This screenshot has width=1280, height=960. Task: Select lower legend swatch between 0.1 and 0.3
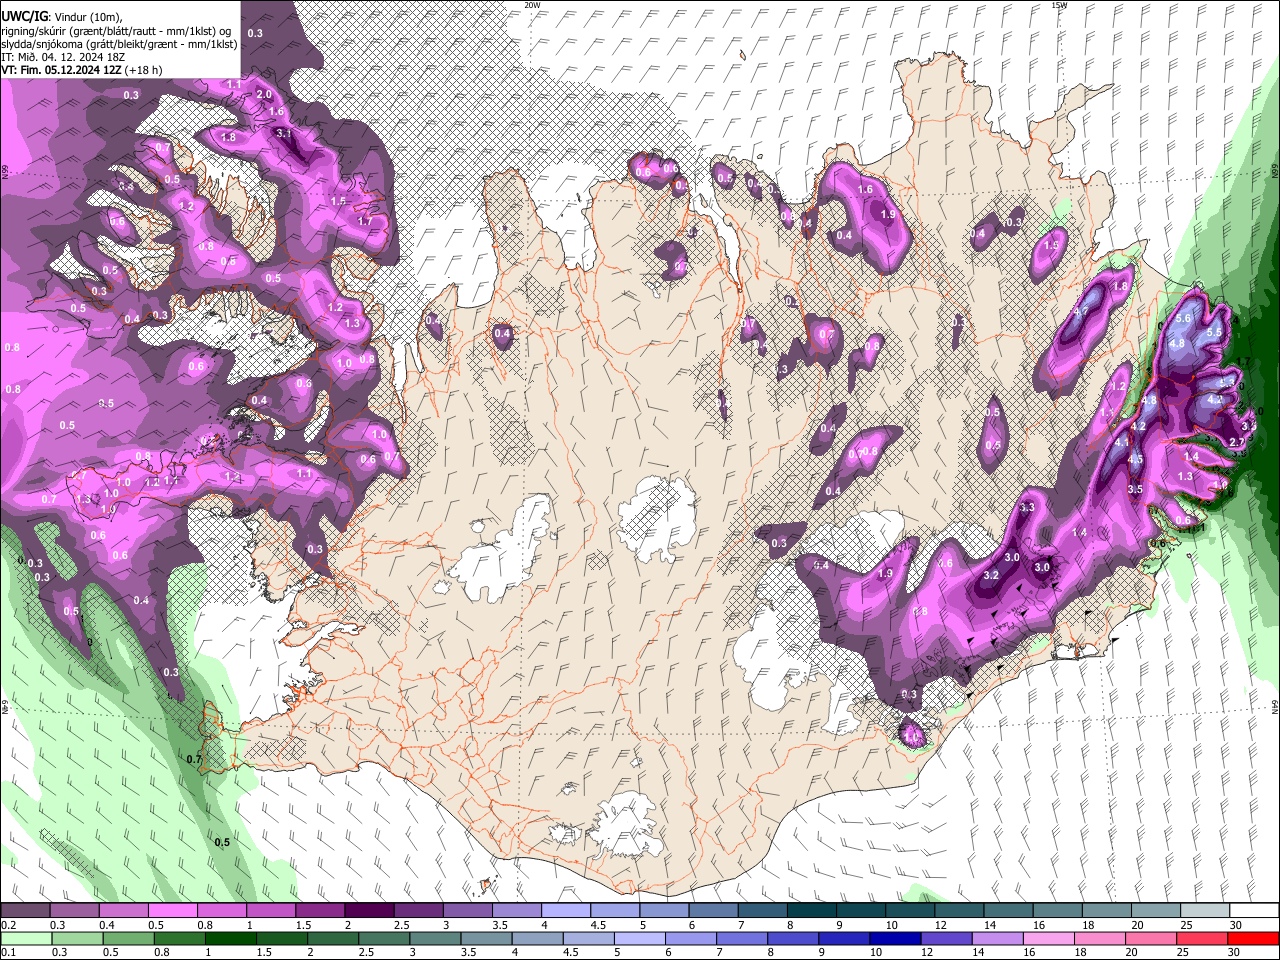coord(25,938)
